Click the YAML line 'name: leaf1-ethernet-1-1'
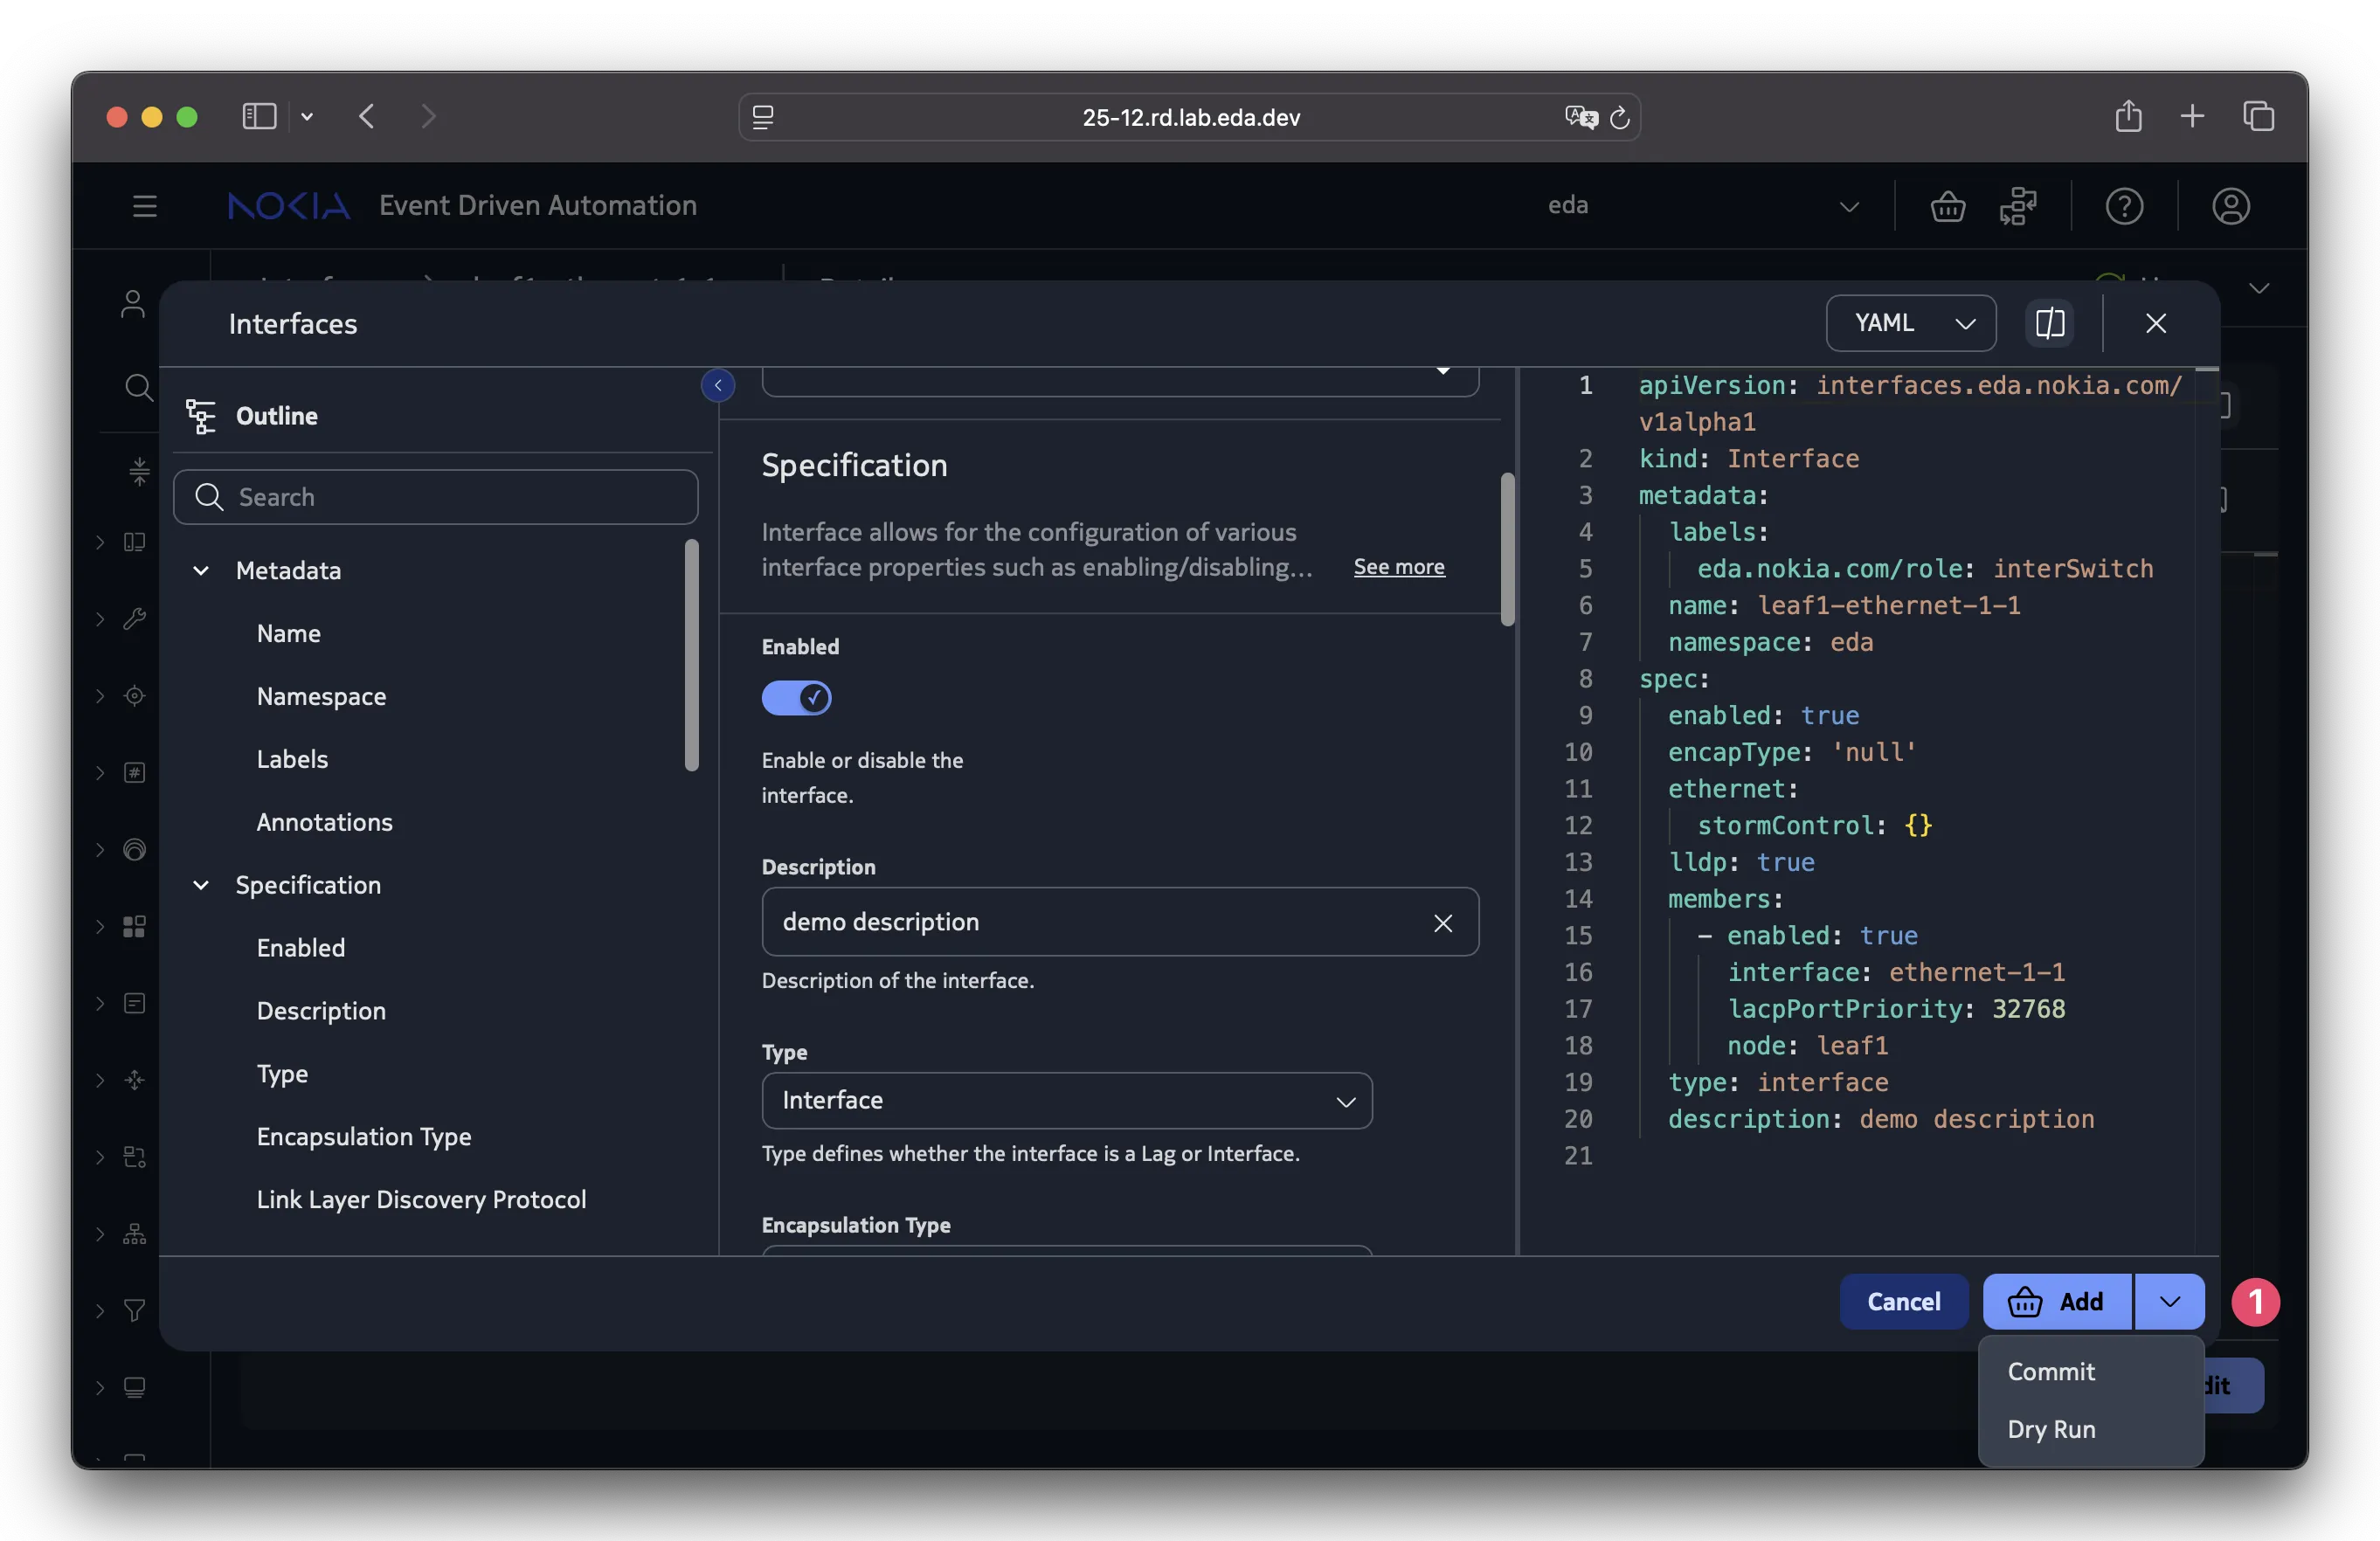The image size is (2380, 1541). pos(1844,605)
